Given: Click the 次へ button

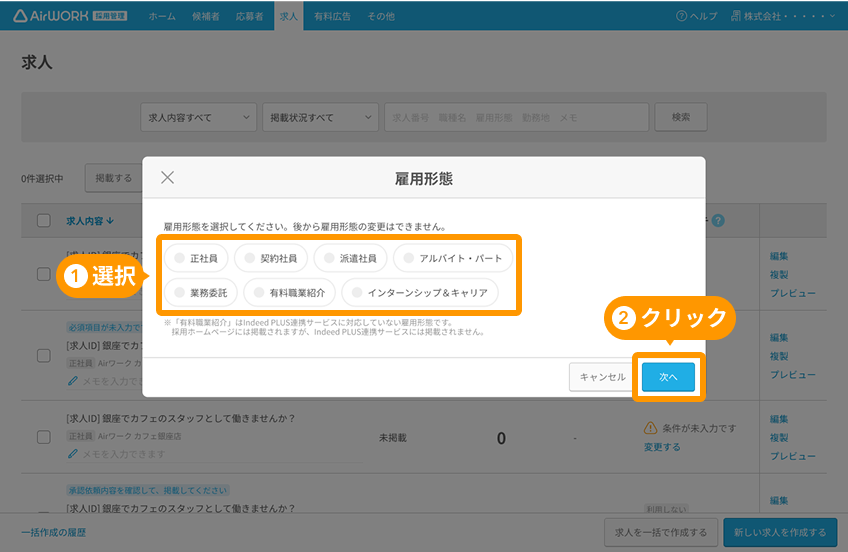Looking at the screenshot, I should (x=668, y=377).
